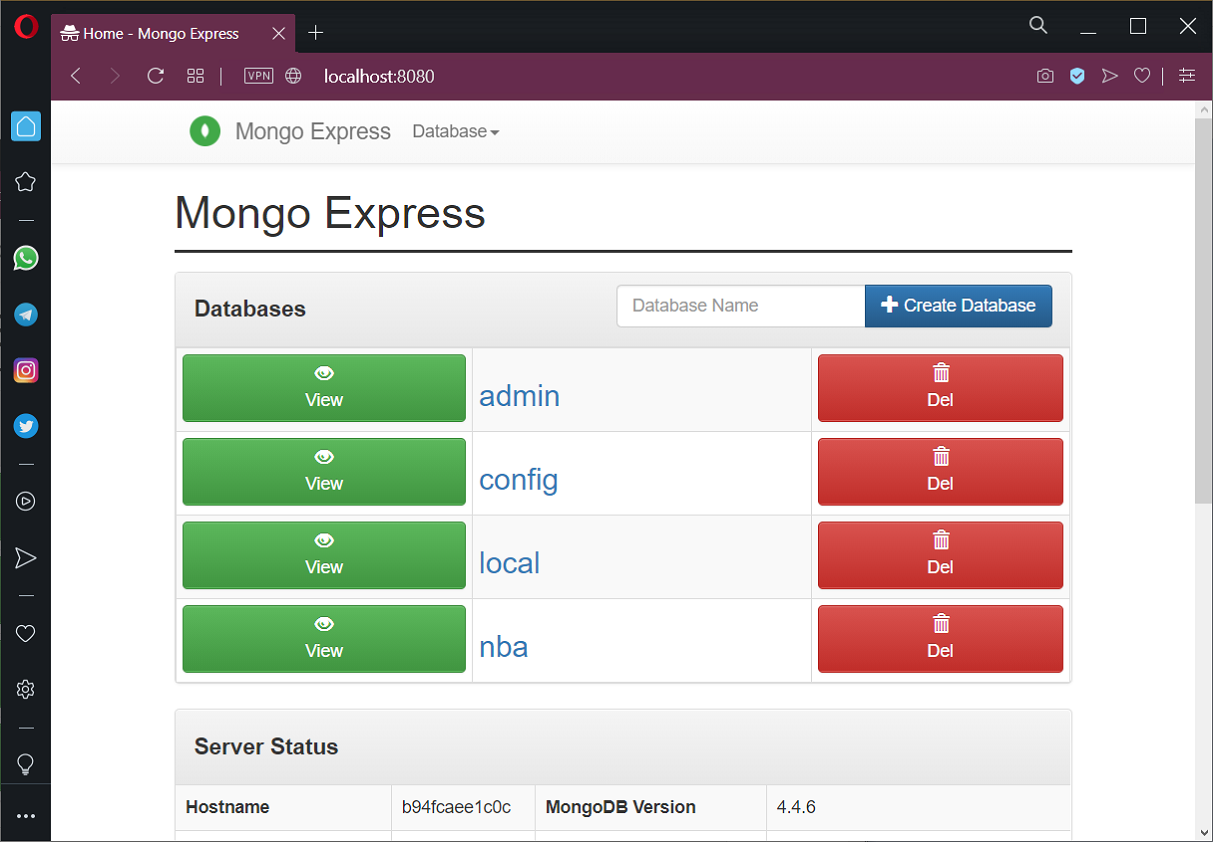
Task: Click the MongoDB Version table label
Action: coord(621,807)
